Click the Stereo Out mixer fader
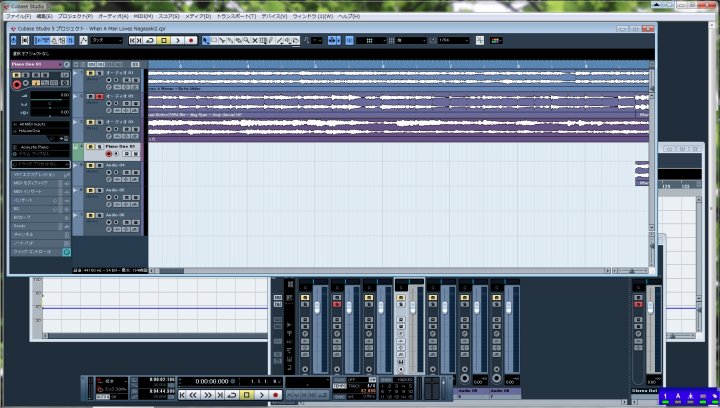Image resolution: width=720 pixels, height=408 pixels. pyautogui.click(x=650, y=307)
